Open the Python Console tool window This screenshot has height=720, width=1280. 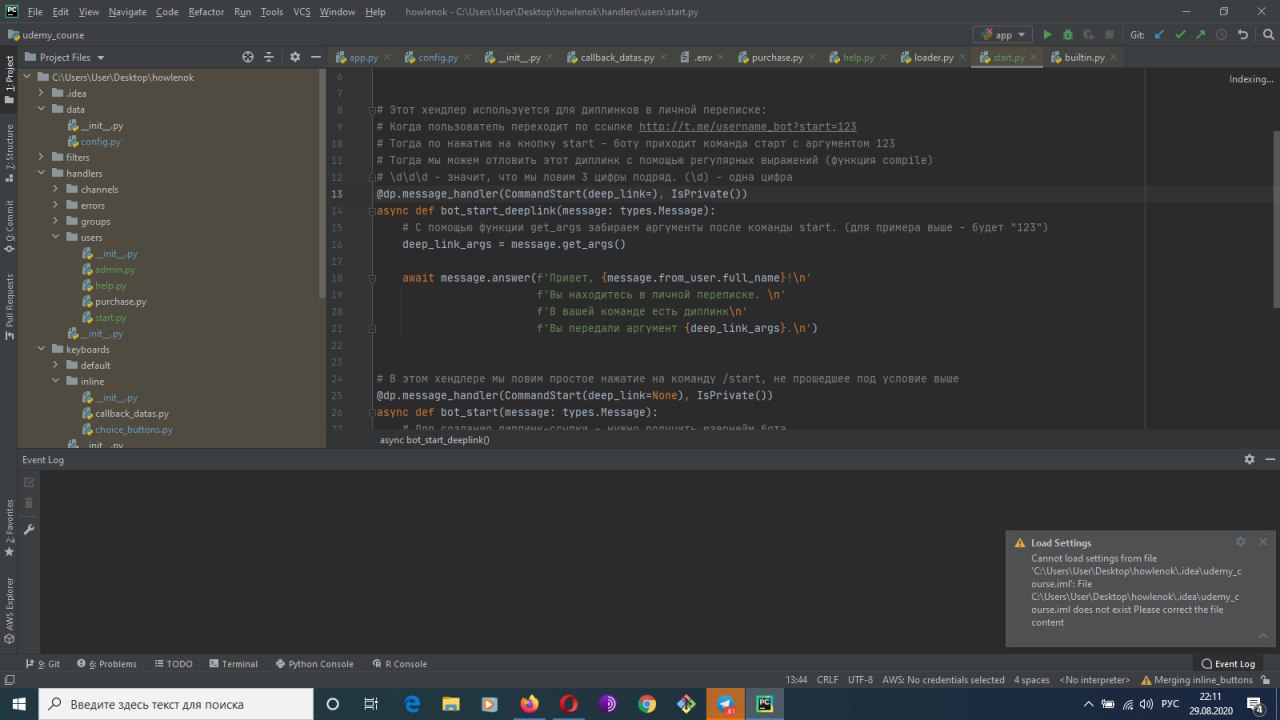314,664
